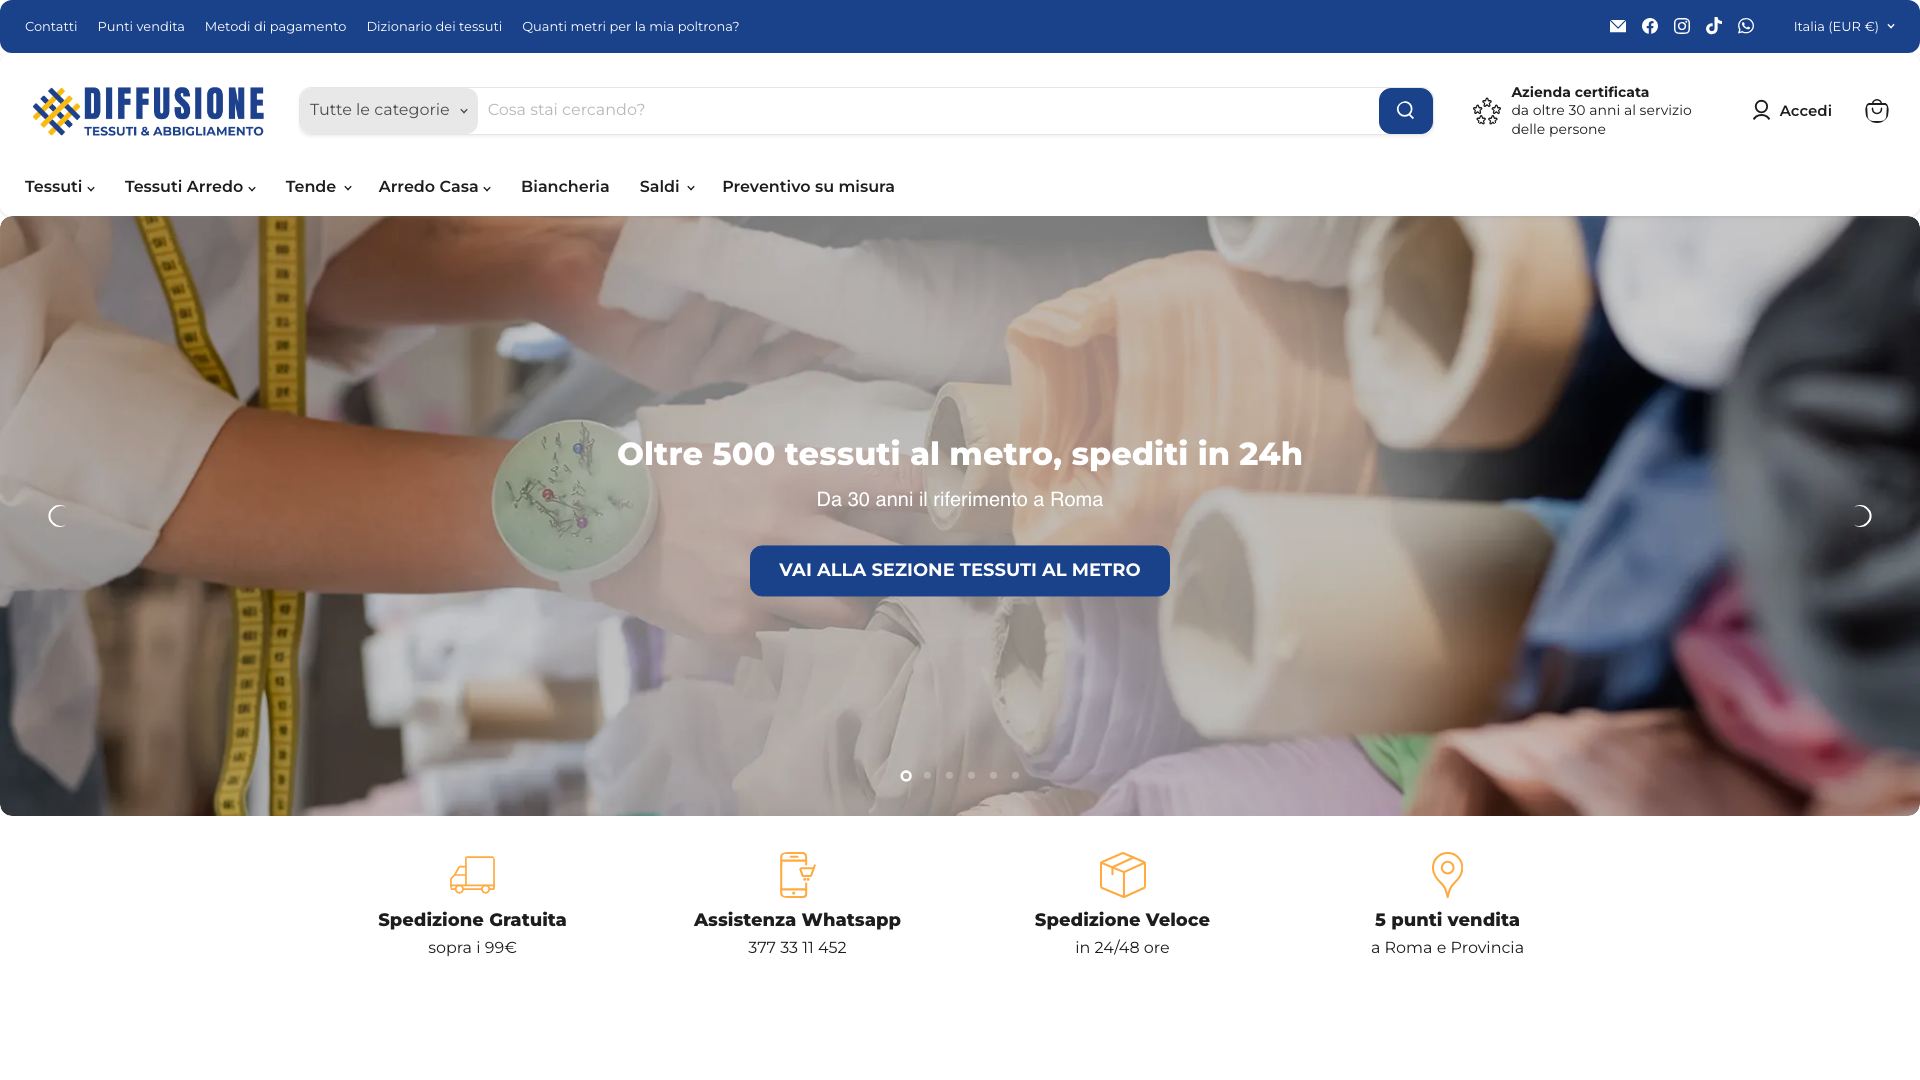Click the Diffusione Tessuti logo
This screenshot has height=1080, width=1920.
148,111
